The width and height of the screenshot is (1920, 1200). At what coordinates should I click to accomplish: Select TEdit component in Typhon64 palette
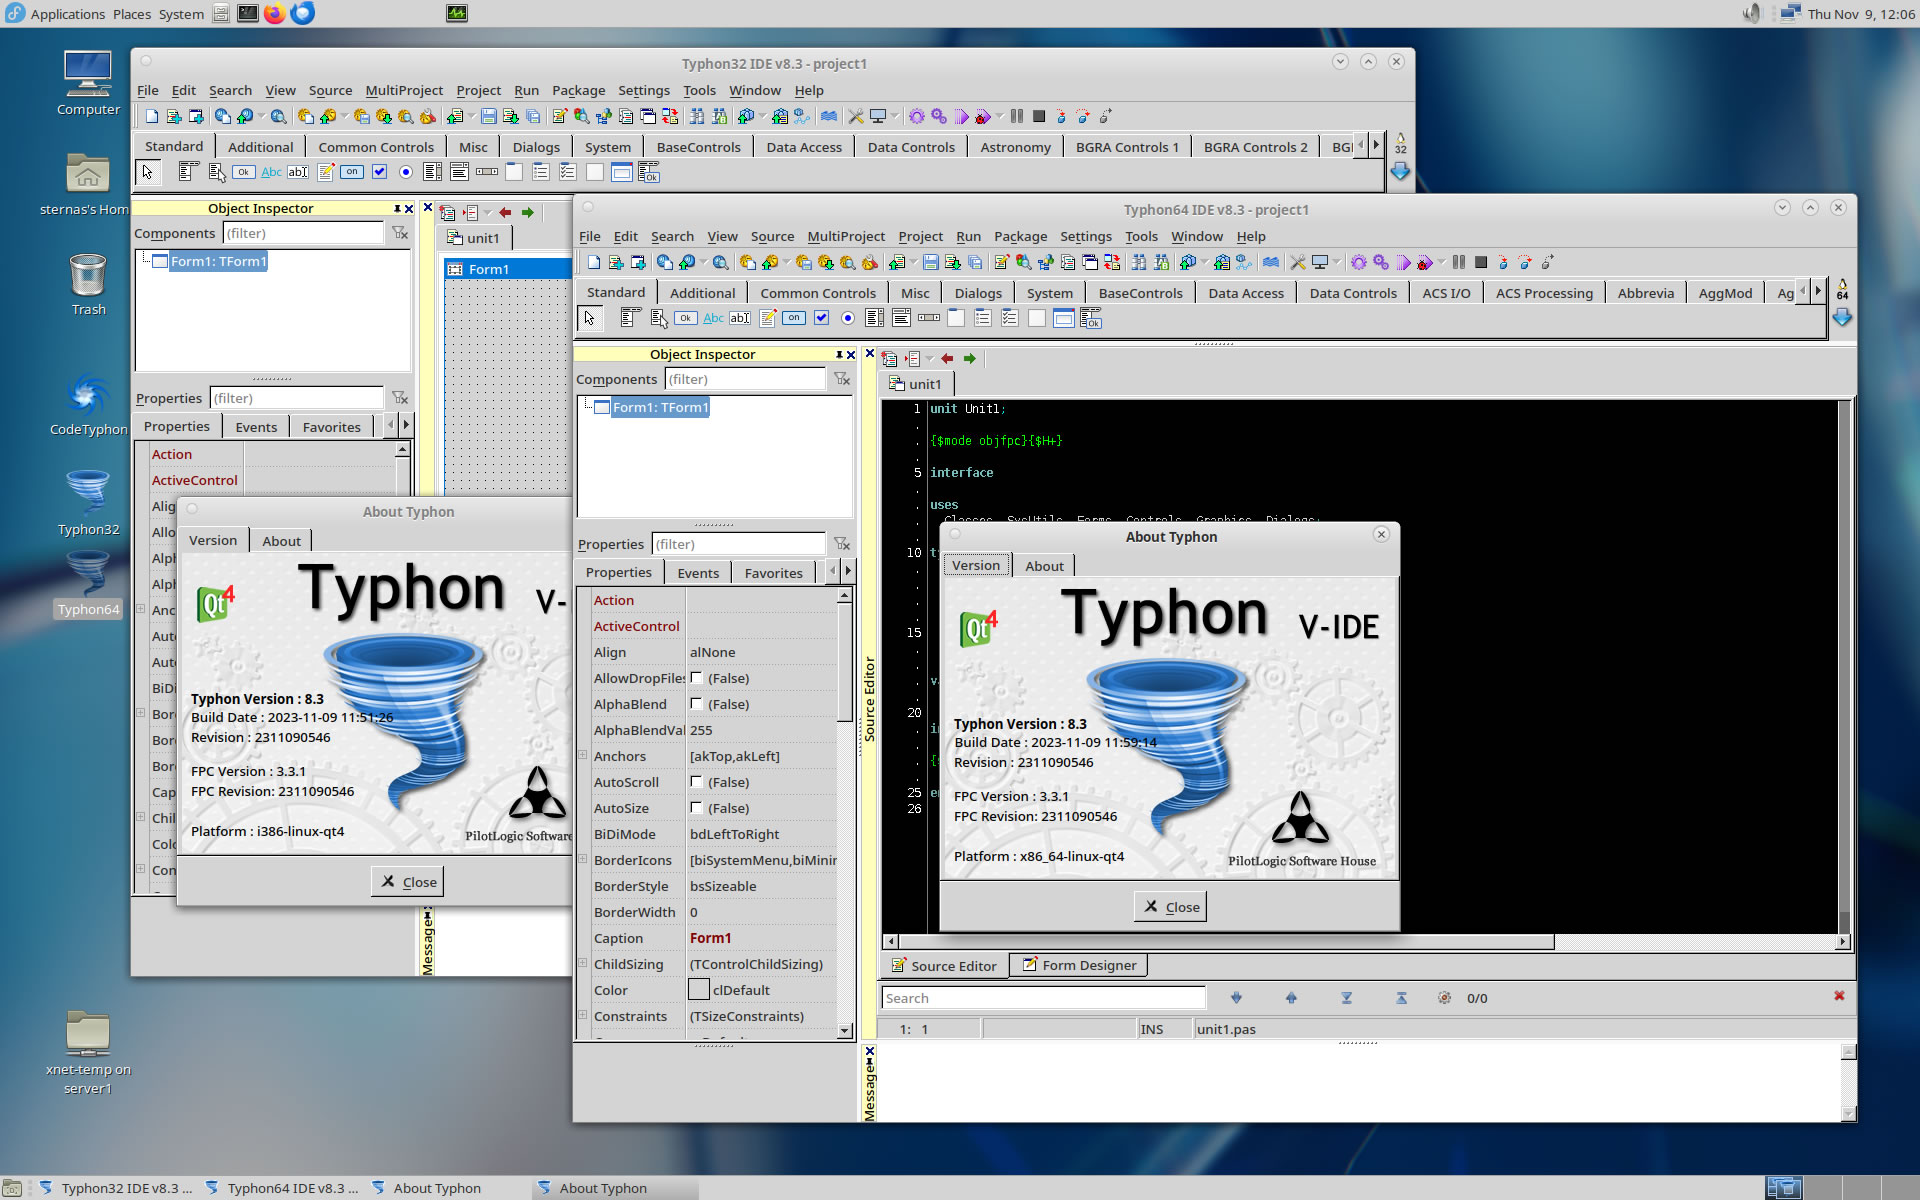[740, 318]
